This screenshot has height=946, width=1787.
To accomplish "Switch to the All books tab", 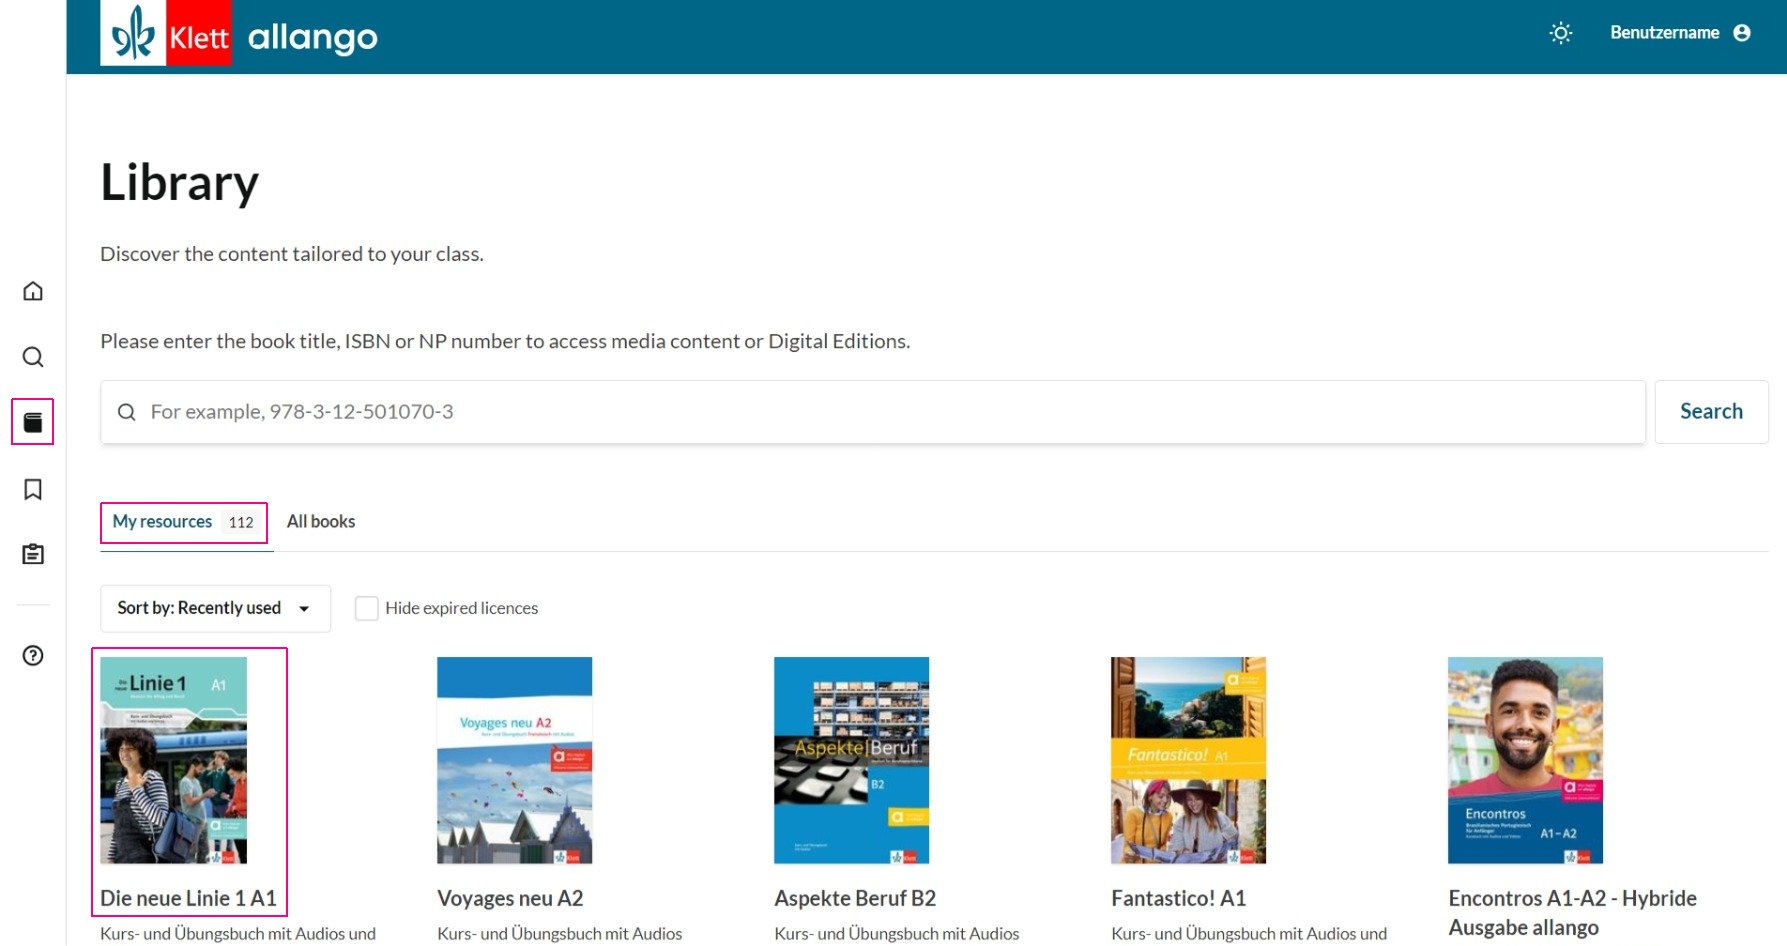I will click(x=321, y=522).
